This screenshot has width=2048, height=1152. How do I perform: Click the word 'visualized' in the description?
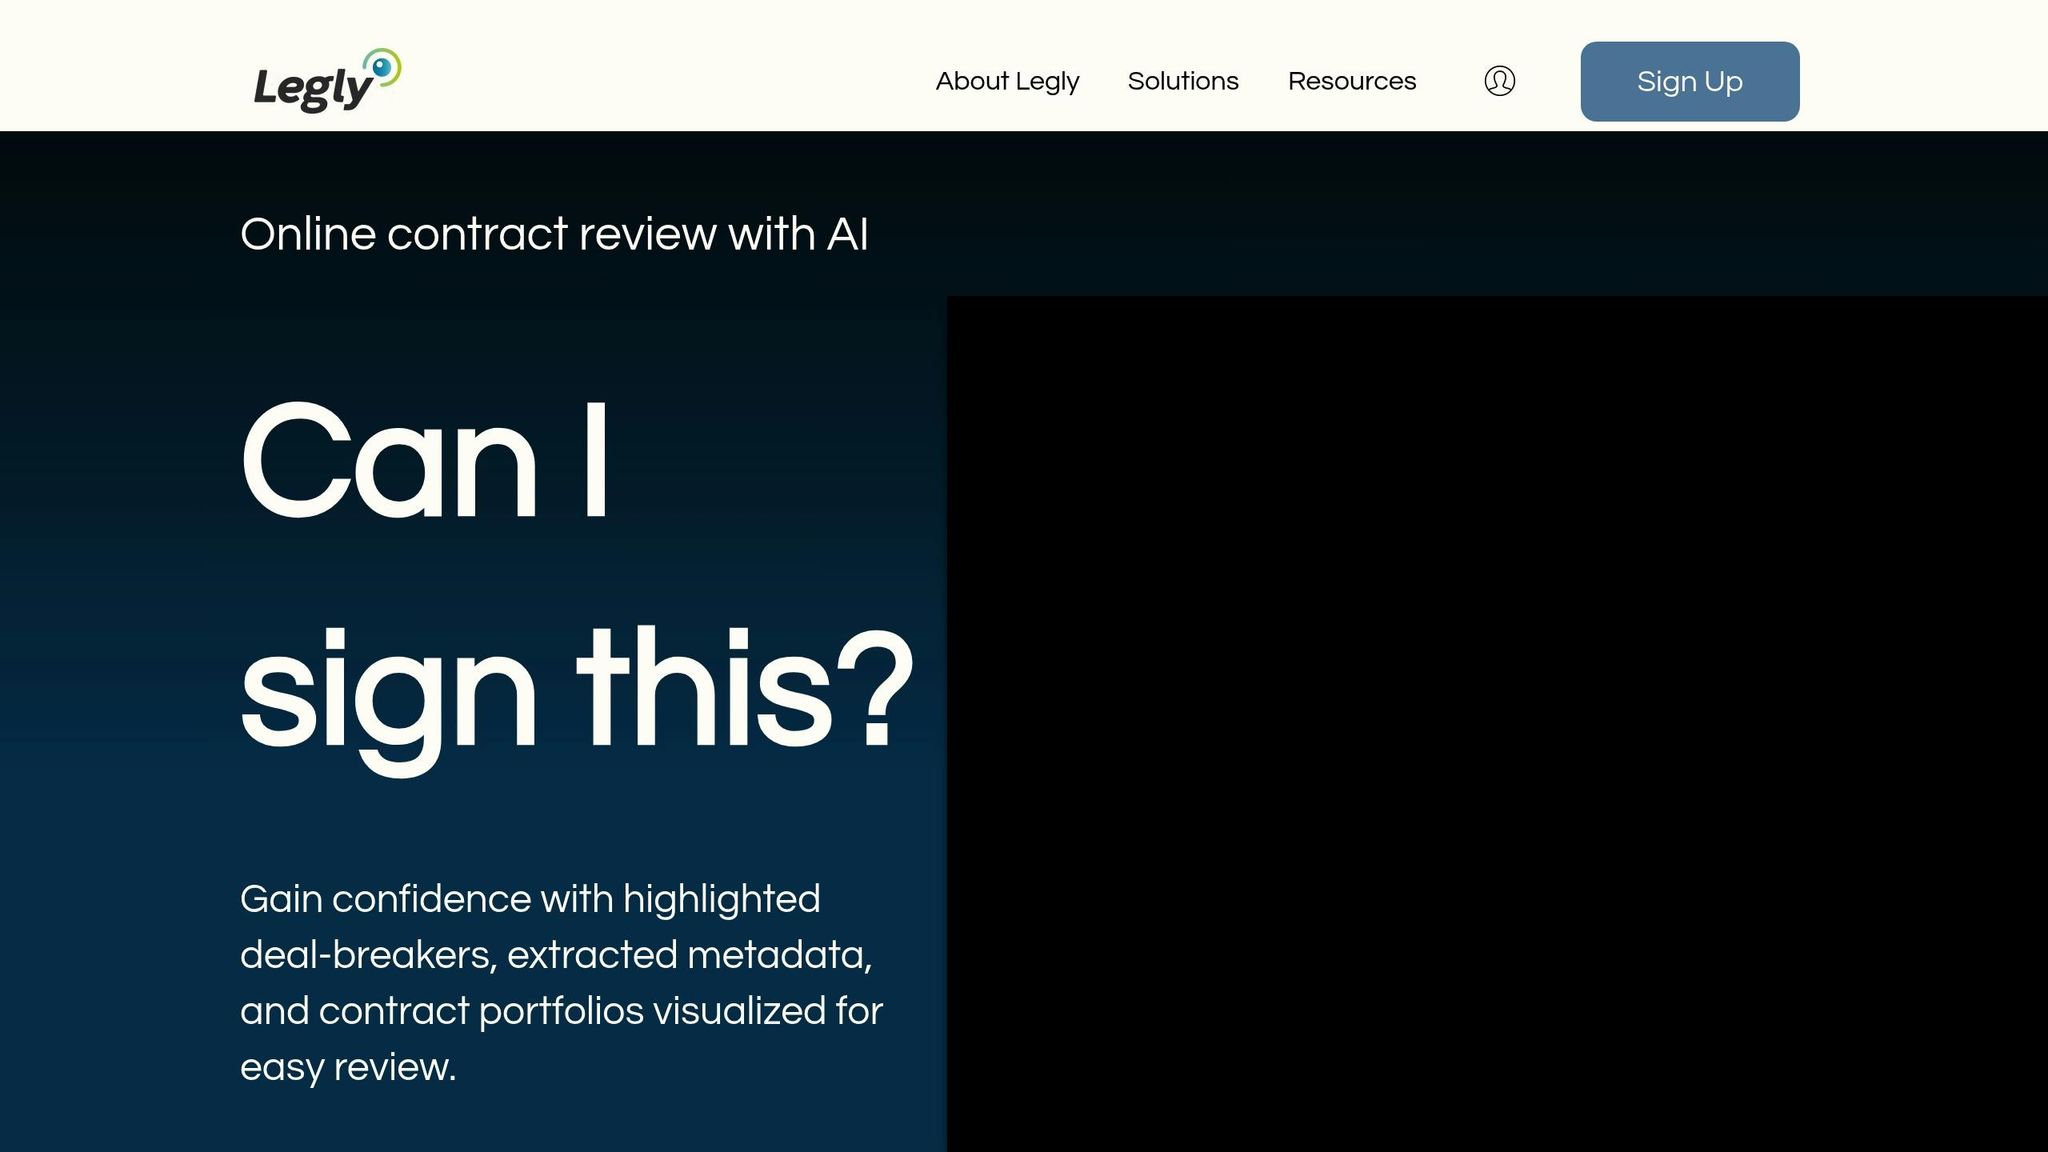pos(738,1011)
